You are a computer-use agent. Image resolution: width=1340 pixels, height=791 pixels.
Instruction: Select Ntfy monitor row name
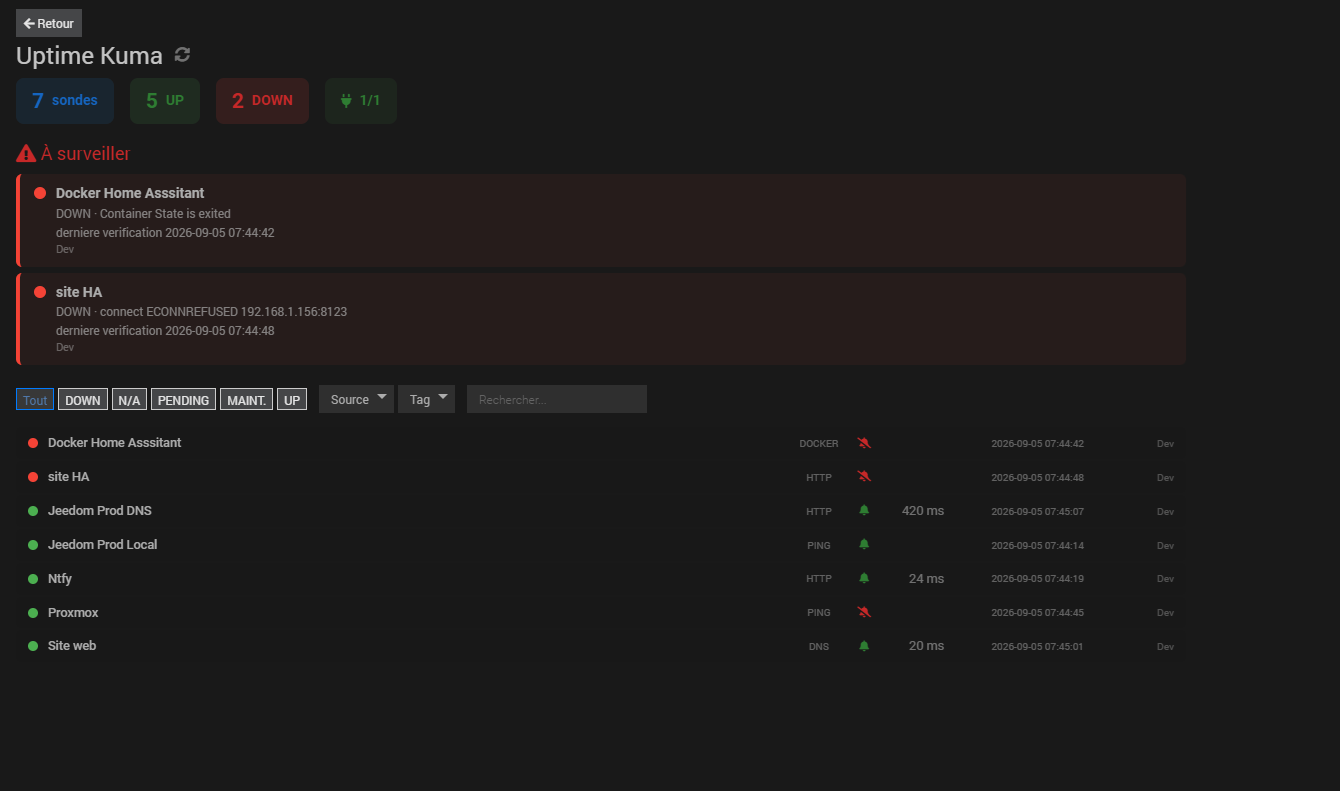tap(60, 579)
